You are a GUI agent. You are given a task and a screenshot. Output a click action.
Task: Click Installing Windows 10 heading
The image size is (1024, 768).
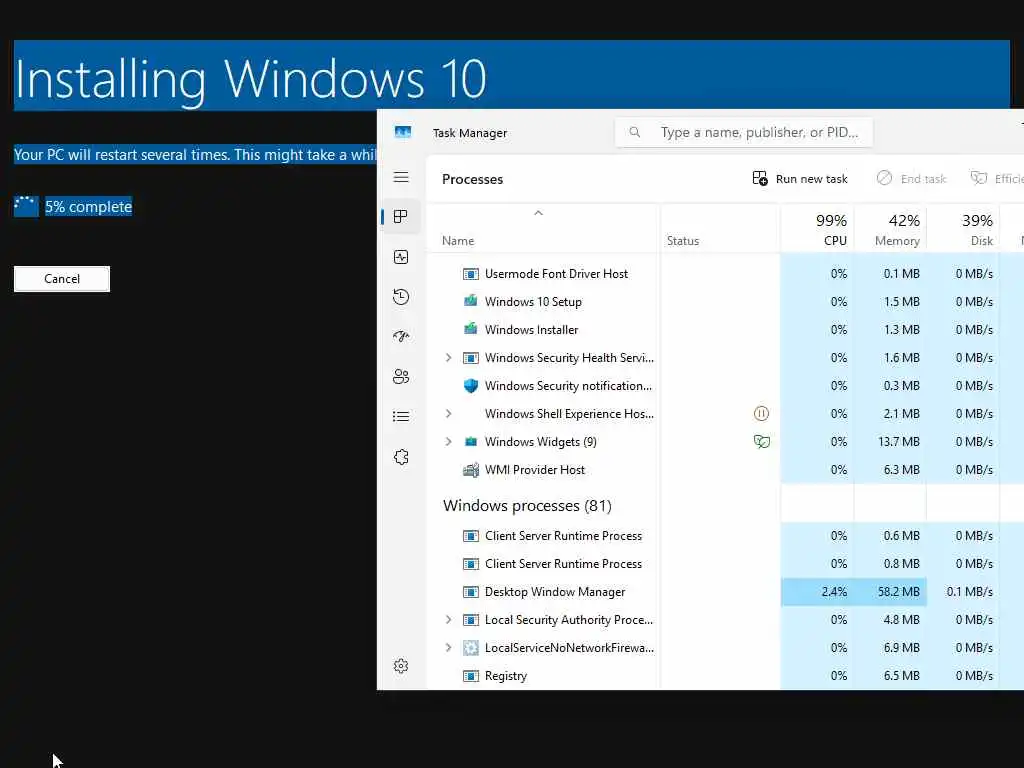[250, 78]
